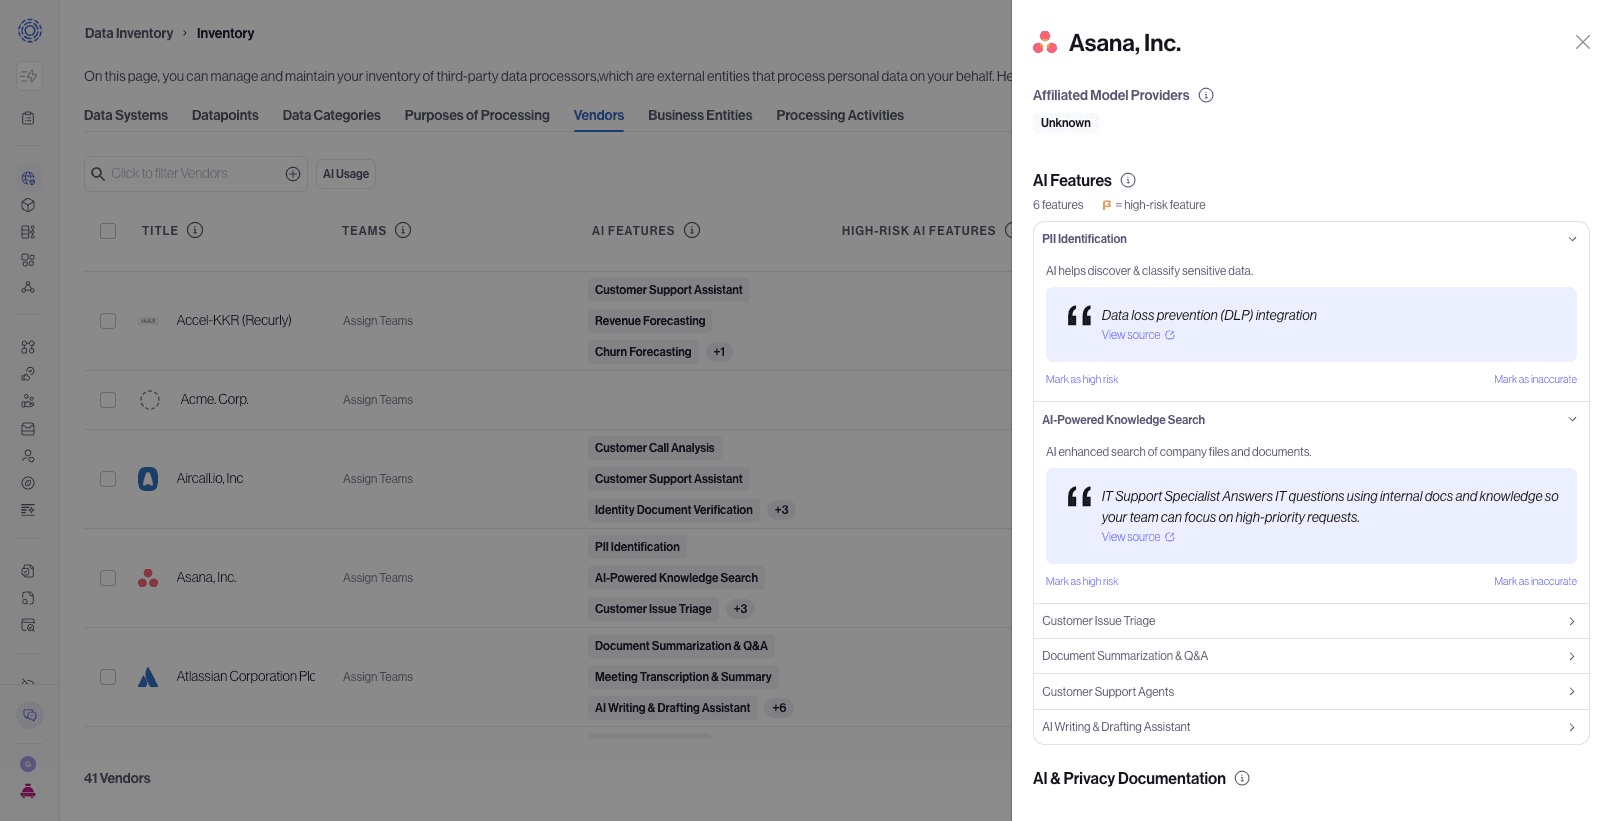Click Meeting Transcription & Summary tag

click(683, 677)
